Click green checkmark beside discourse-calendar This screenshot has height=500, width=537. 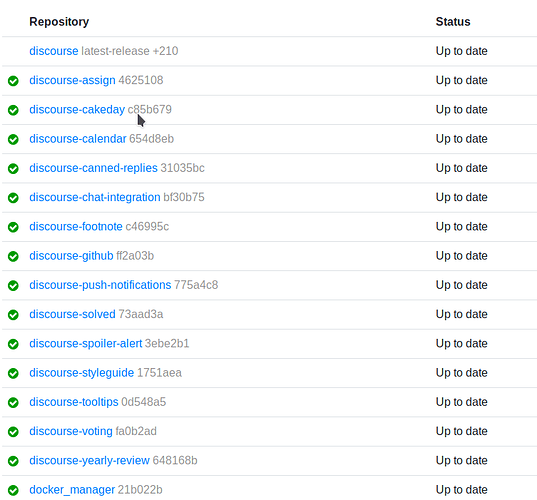click(x=13, y=139)
